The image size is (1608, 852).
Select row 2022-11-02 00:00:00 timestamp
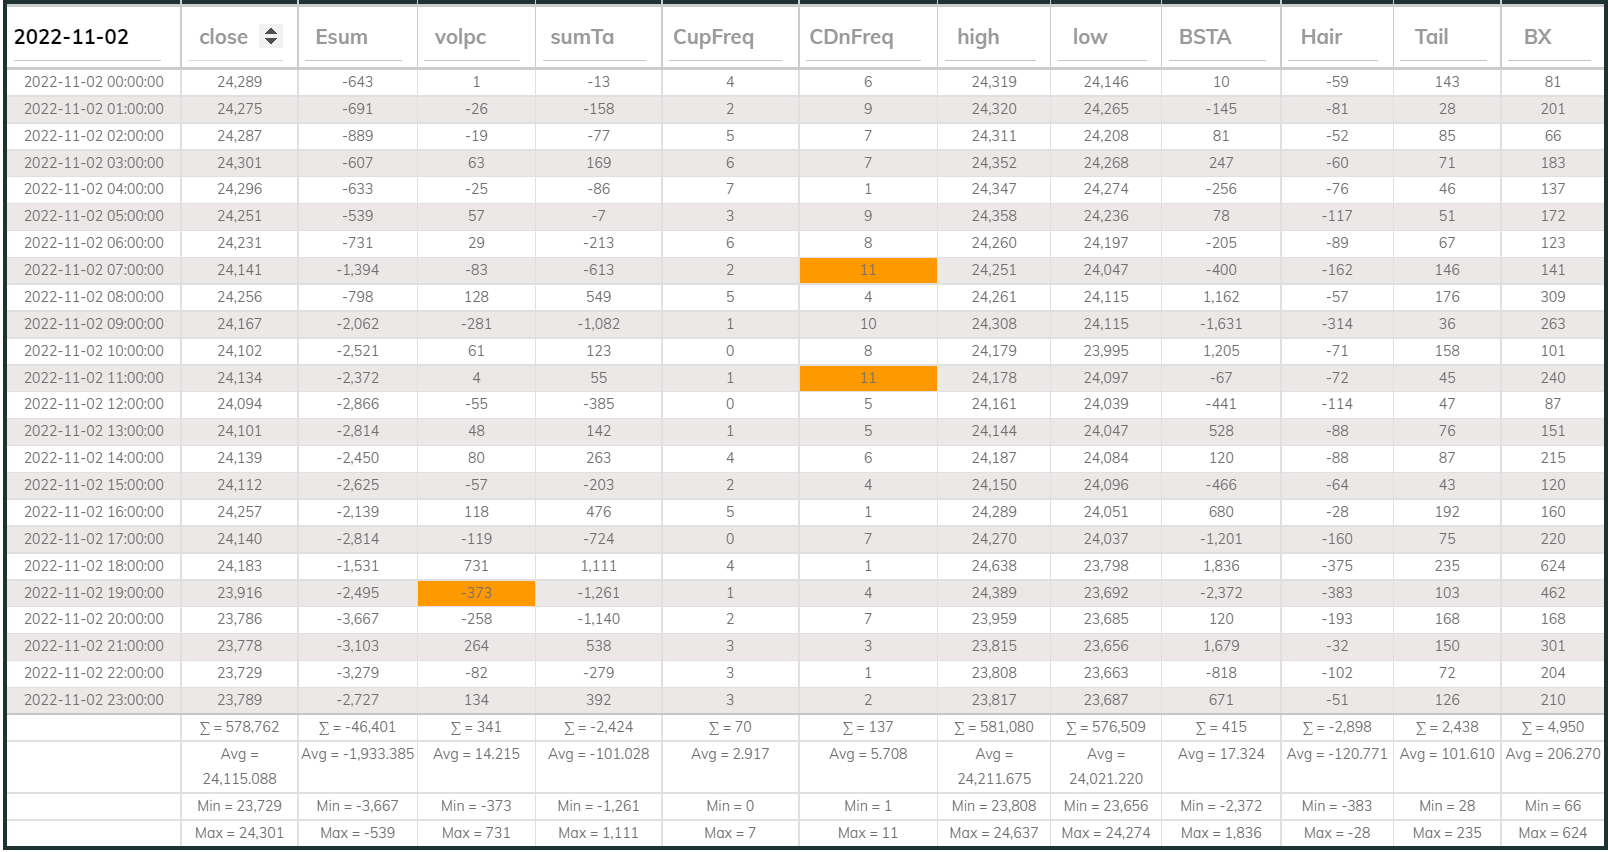click(94, 82)
